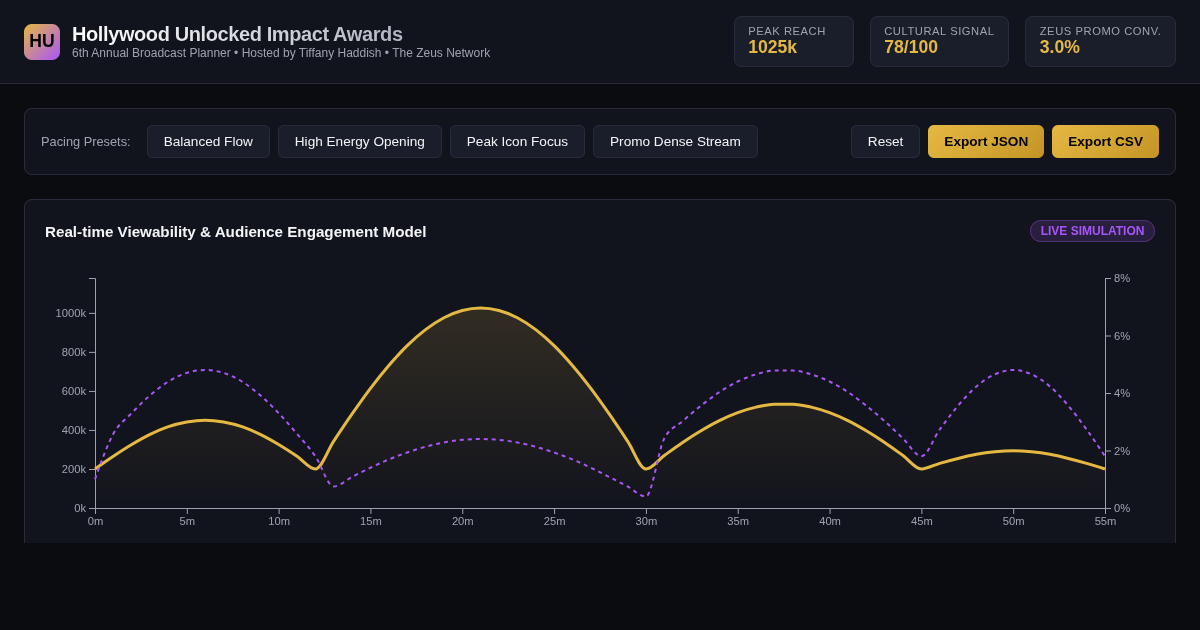
Task: Click the 30m tick on time axis
Action: 646,521
